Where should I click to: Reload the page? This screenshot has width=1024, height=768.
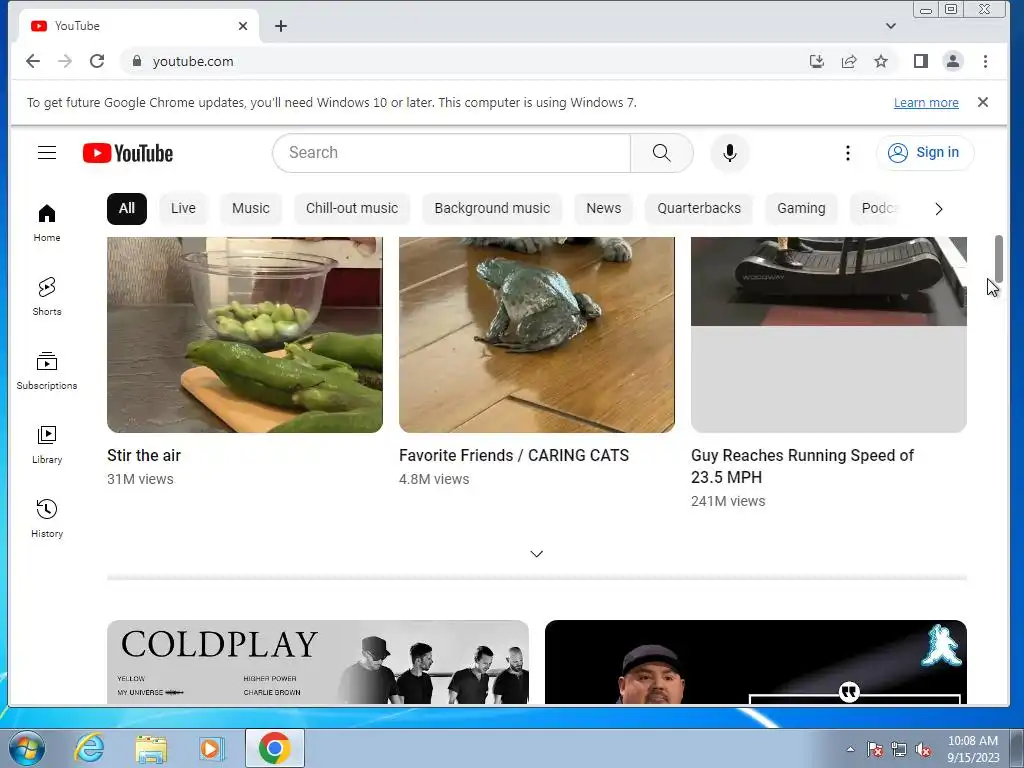coord(97,61)
